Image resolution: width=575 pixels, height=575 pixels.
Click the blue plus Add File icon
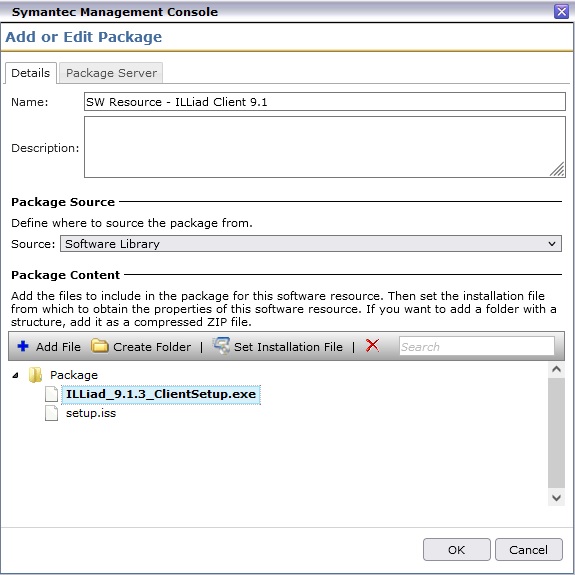(x=23, y=346)
